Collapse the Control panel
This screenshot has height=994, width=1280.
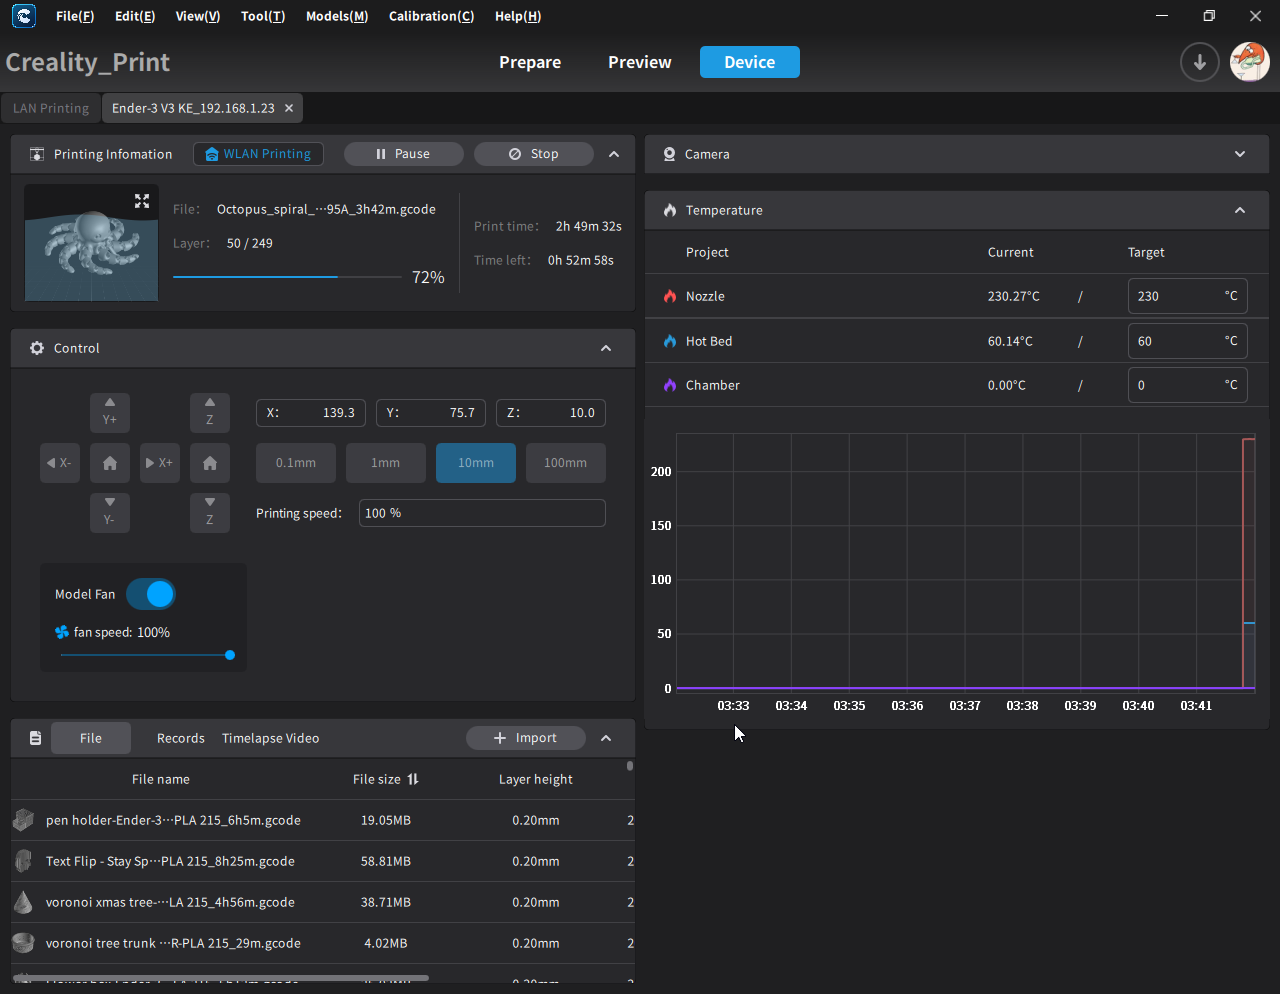(x=606, y=348)
